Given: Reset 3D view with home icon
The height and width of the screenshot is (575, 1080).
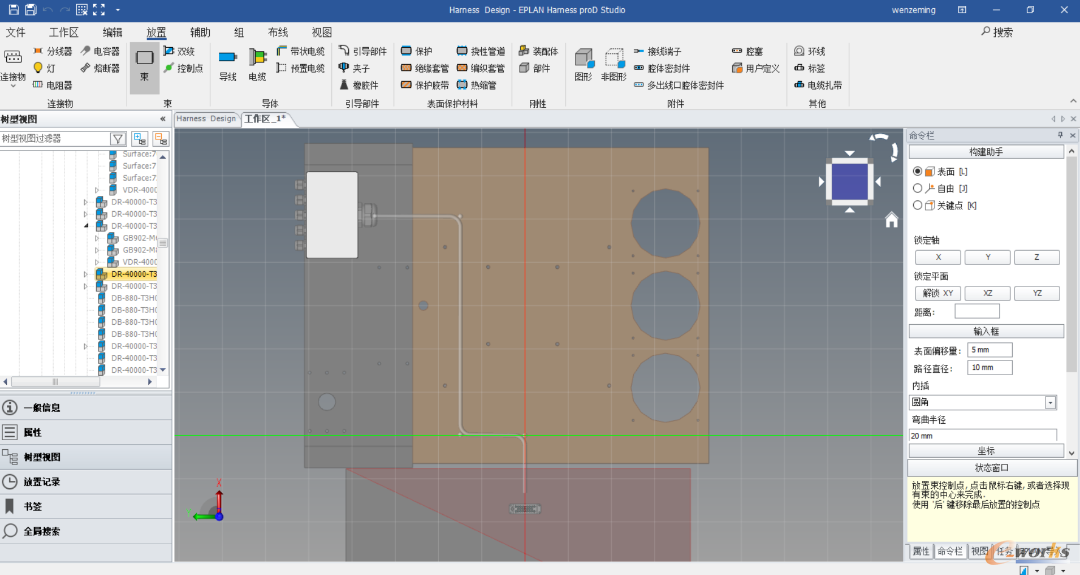Looking at the screenshot, I should [891, 220].
